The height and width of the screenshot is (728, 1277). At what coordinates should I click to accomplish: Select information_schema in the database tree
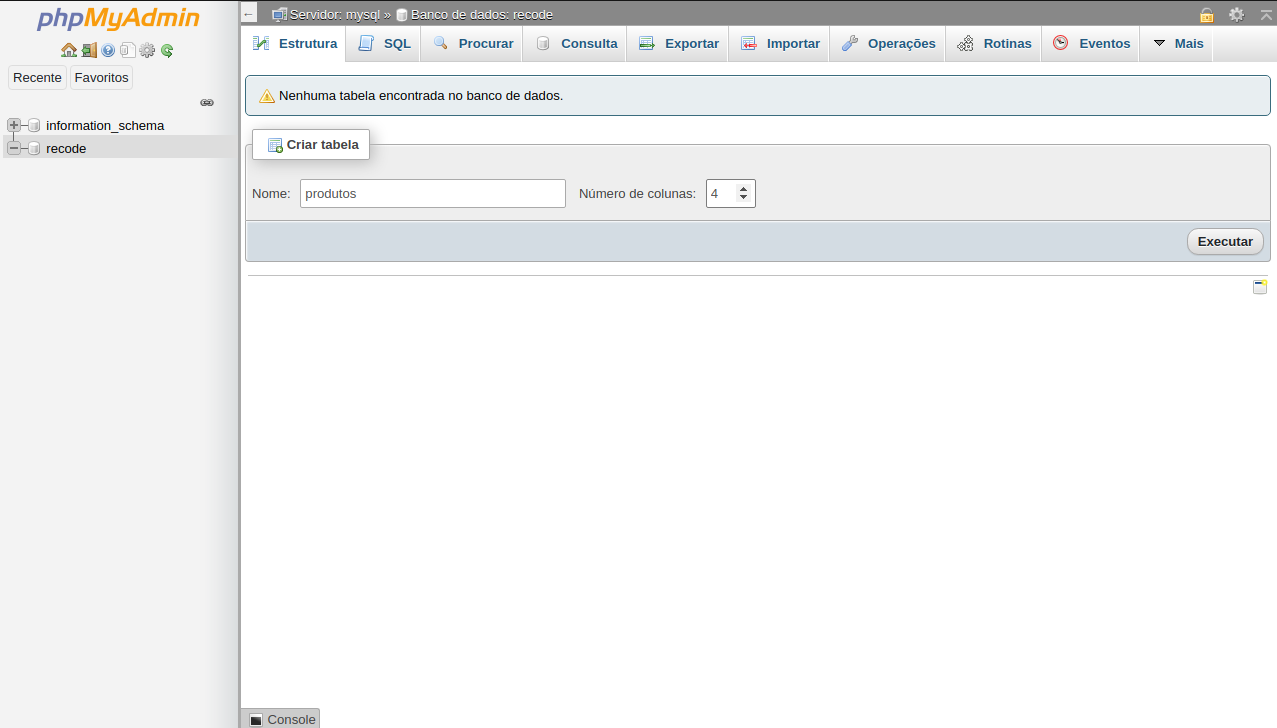click(105, 125)
